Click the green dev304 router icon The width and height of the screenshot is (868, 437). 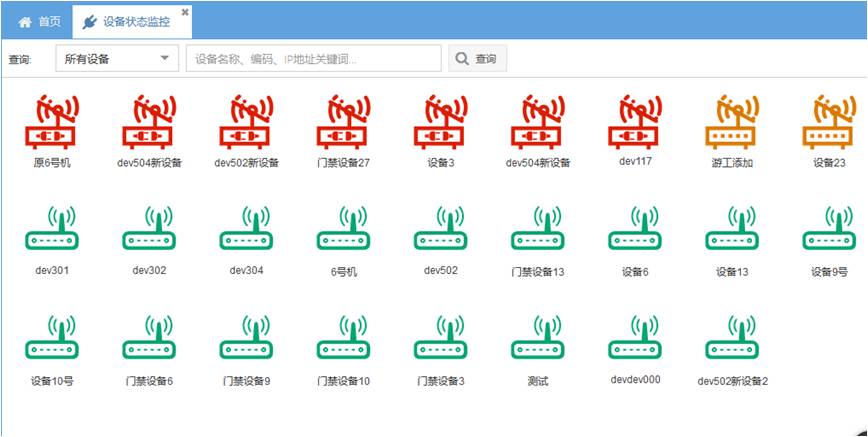(246, 228)
